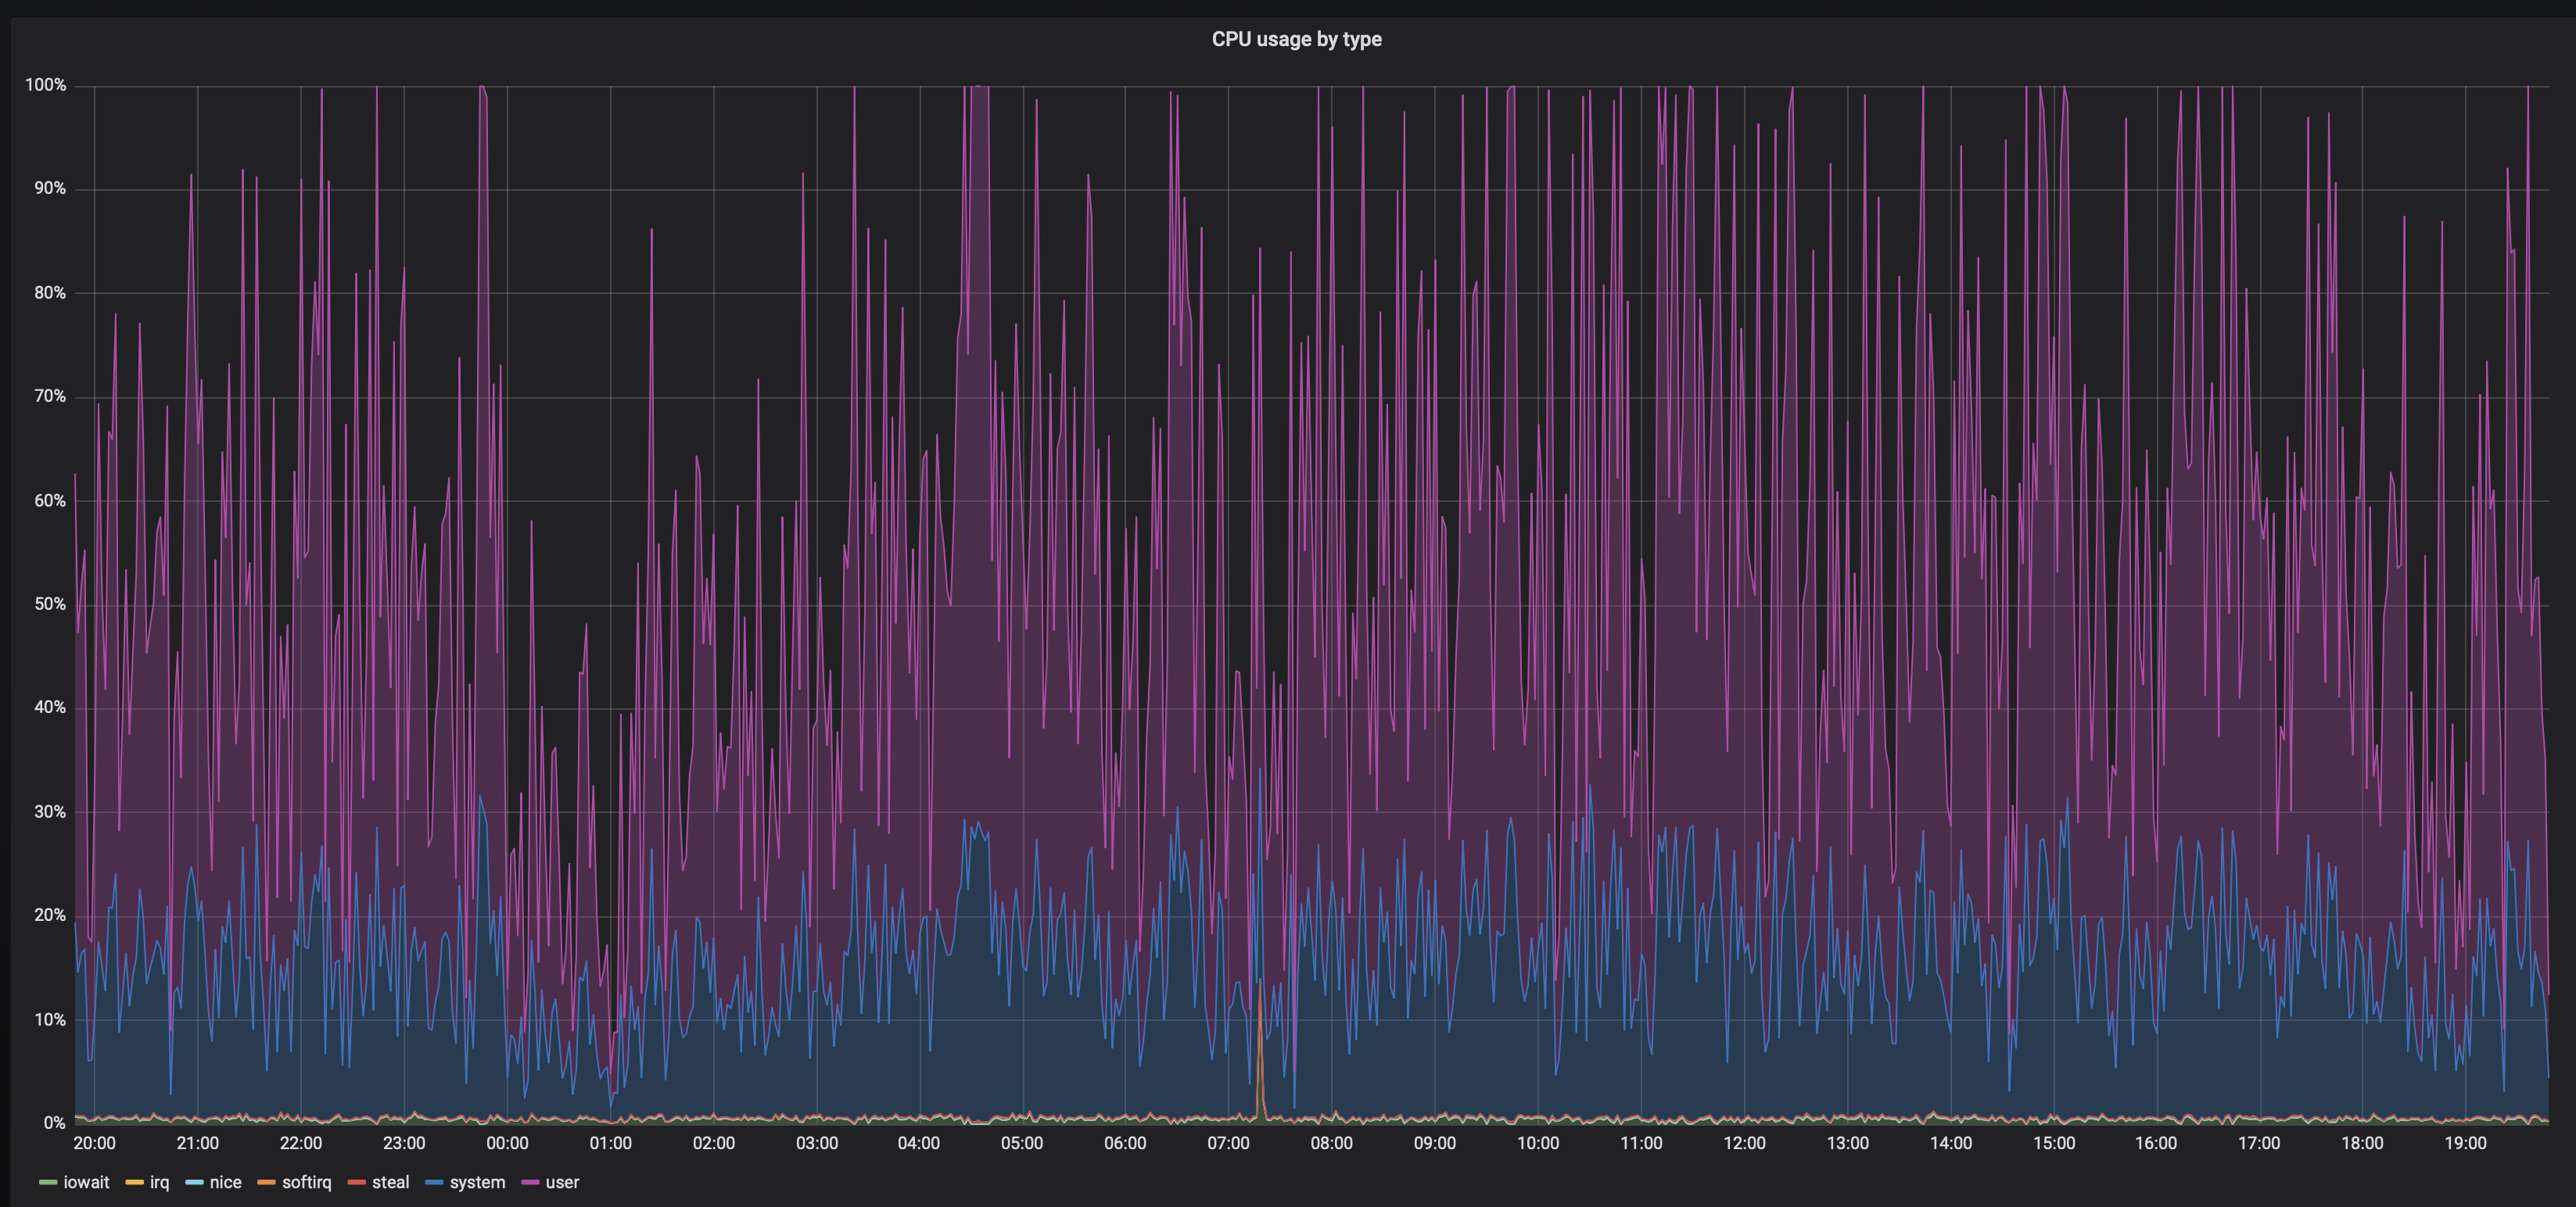Open the red steal color swatch
Viewport: 2576px width, 1207px height.
356,1183
